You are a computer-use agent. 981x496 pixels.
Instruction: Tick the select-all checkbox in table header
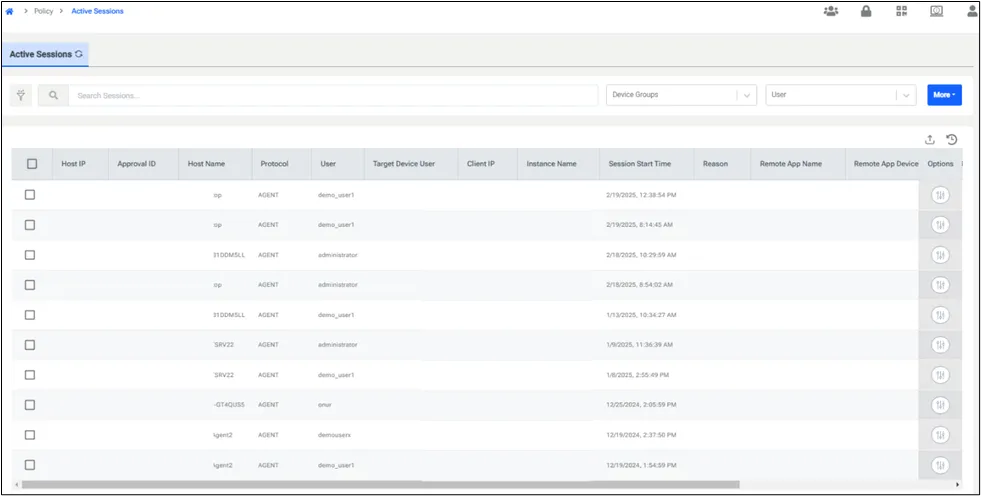click(x=32, y=164)
